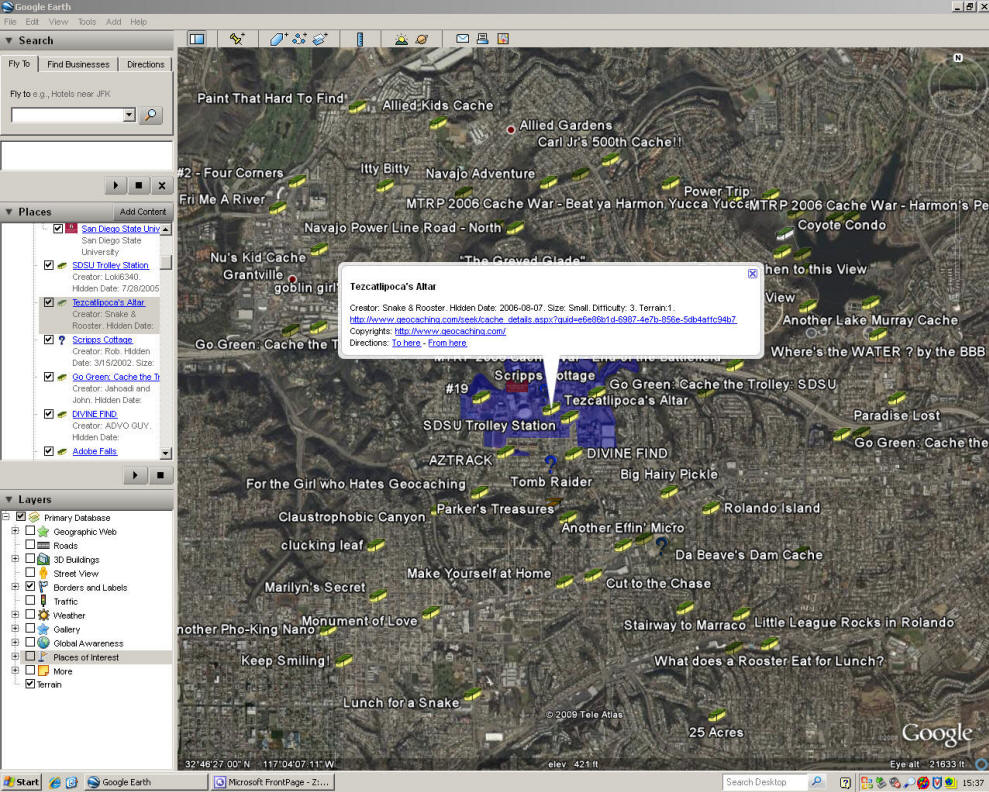The image size is (989, 792).
Task: Expand the 3D Buildings layer node
Action: point(15,559)
